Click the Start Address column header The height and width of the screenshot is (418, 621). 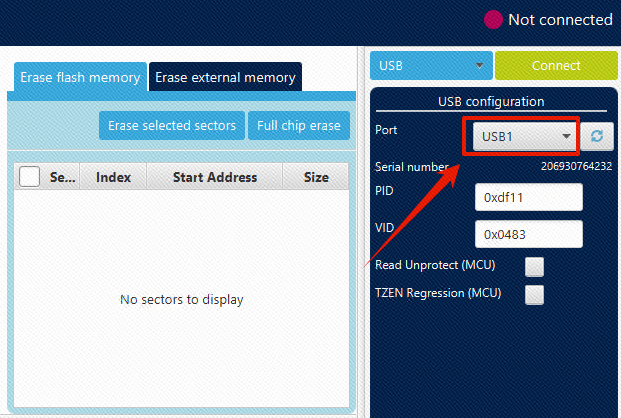[215, 177]
